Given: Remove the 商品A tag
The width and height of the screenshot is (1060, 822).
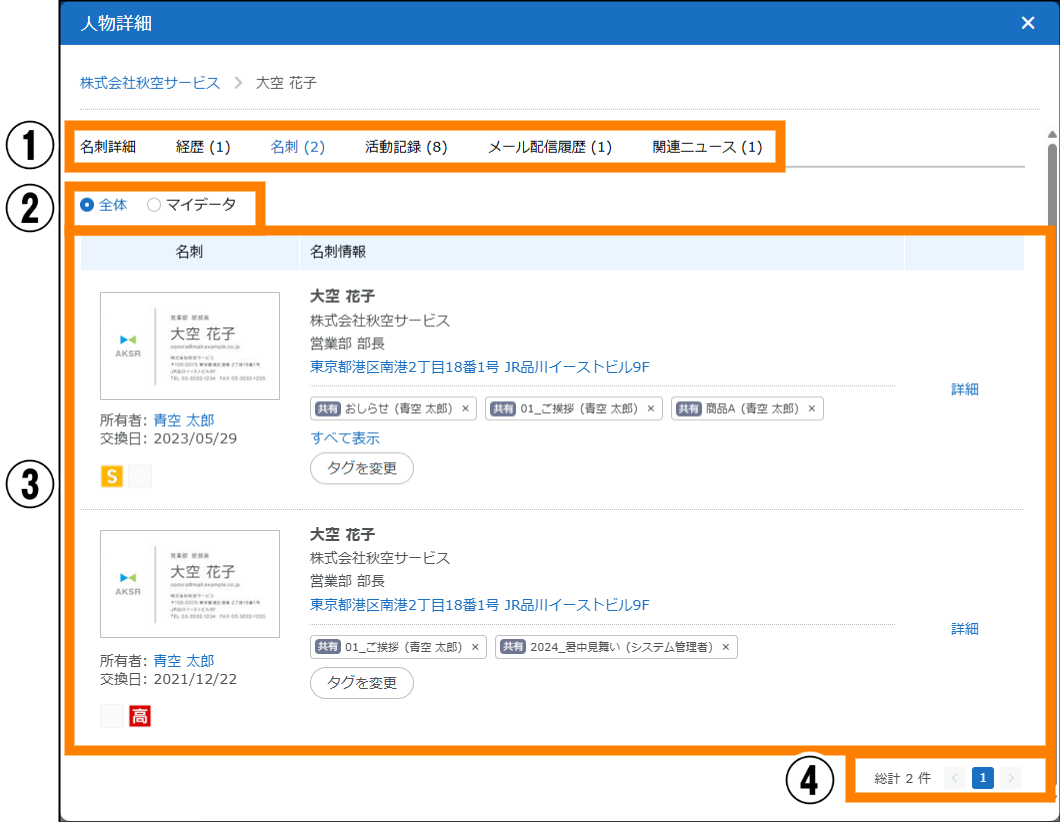Looking at the screenshot, I should (x=812, y=408).
